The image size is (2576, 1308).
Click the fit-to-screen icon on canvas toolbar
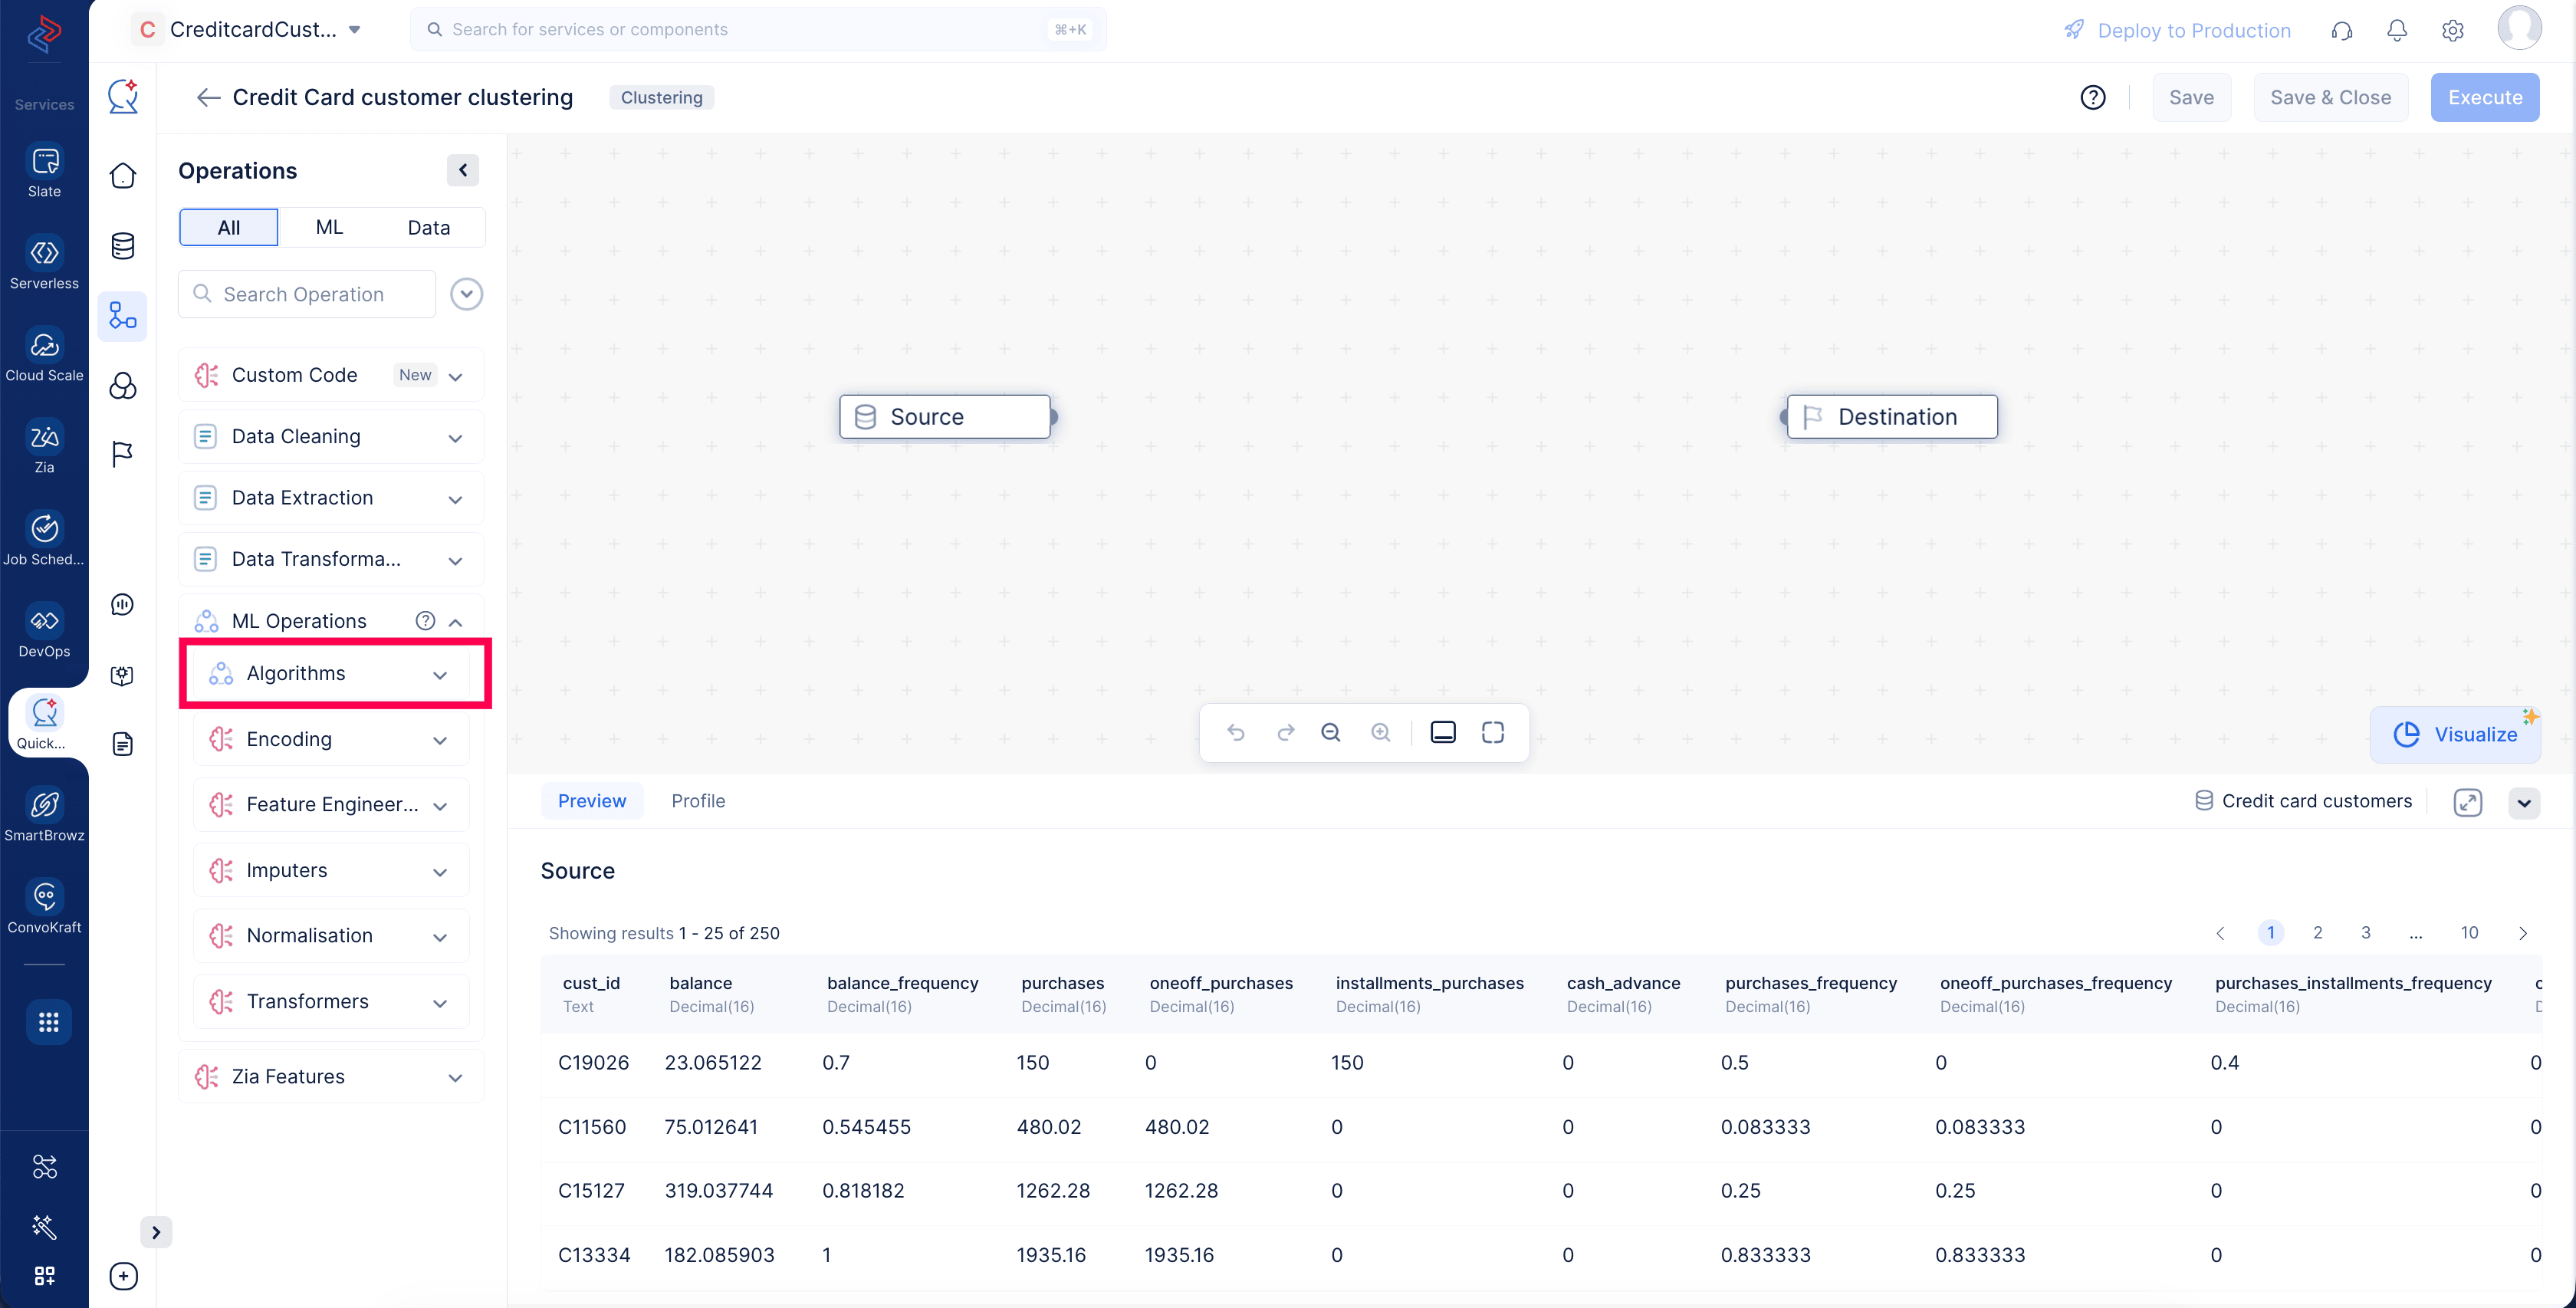tap(1493, 733)
